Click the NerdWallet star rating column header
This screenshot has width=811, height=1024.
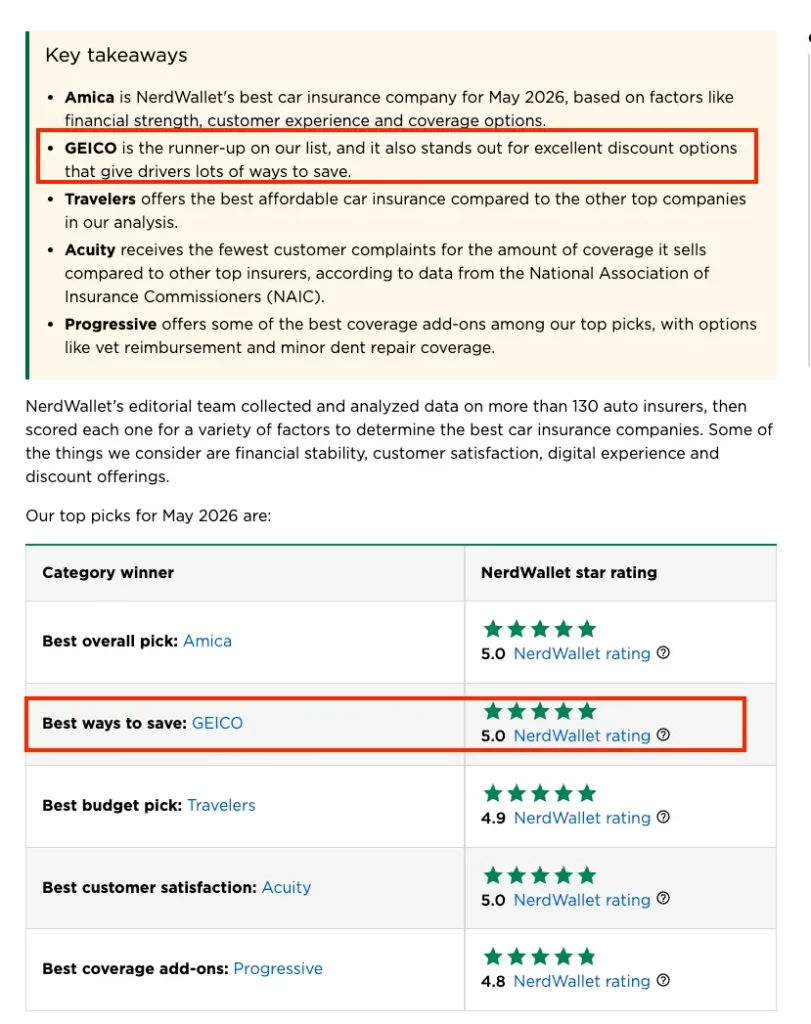pyautogui.click(x=569, y=573)
